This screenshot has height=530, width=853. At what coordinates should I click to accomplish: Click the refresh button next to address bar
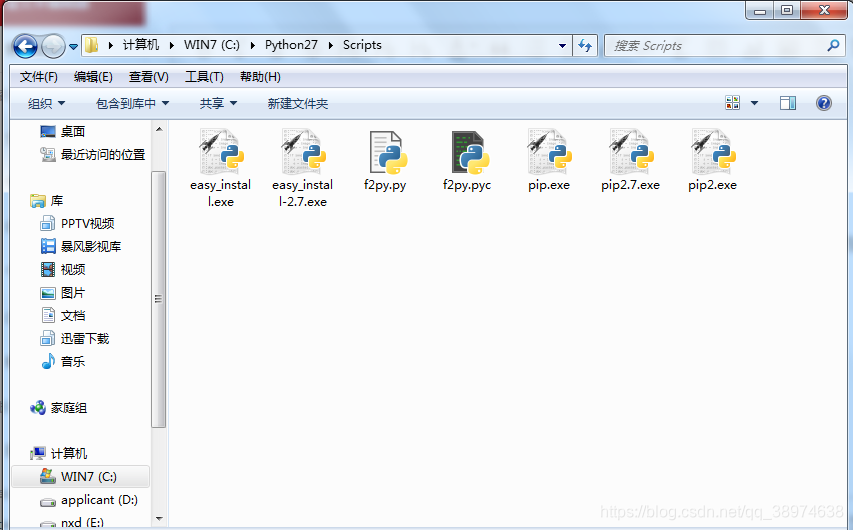(x=585, y=46)
